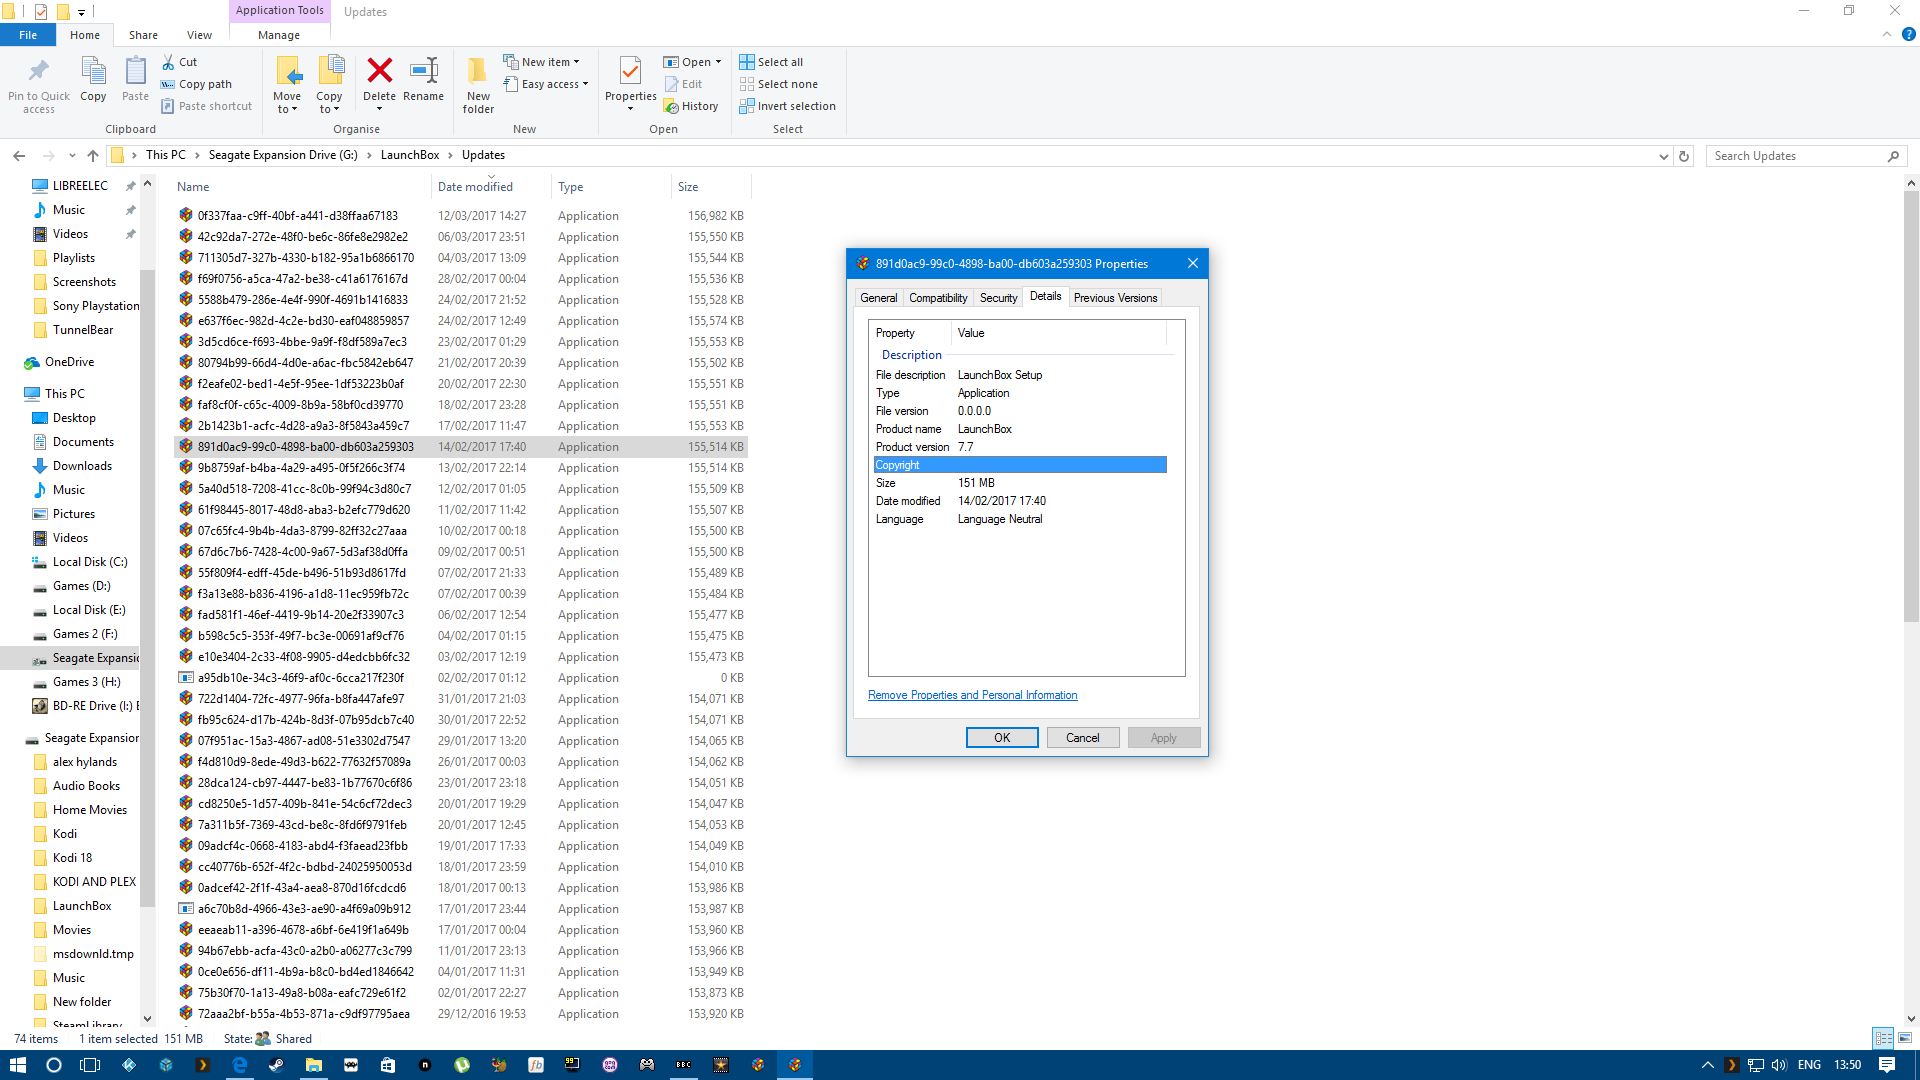Close the Properties dialog with X
1920x1080 pixels.
click(x=1192, y=263)
